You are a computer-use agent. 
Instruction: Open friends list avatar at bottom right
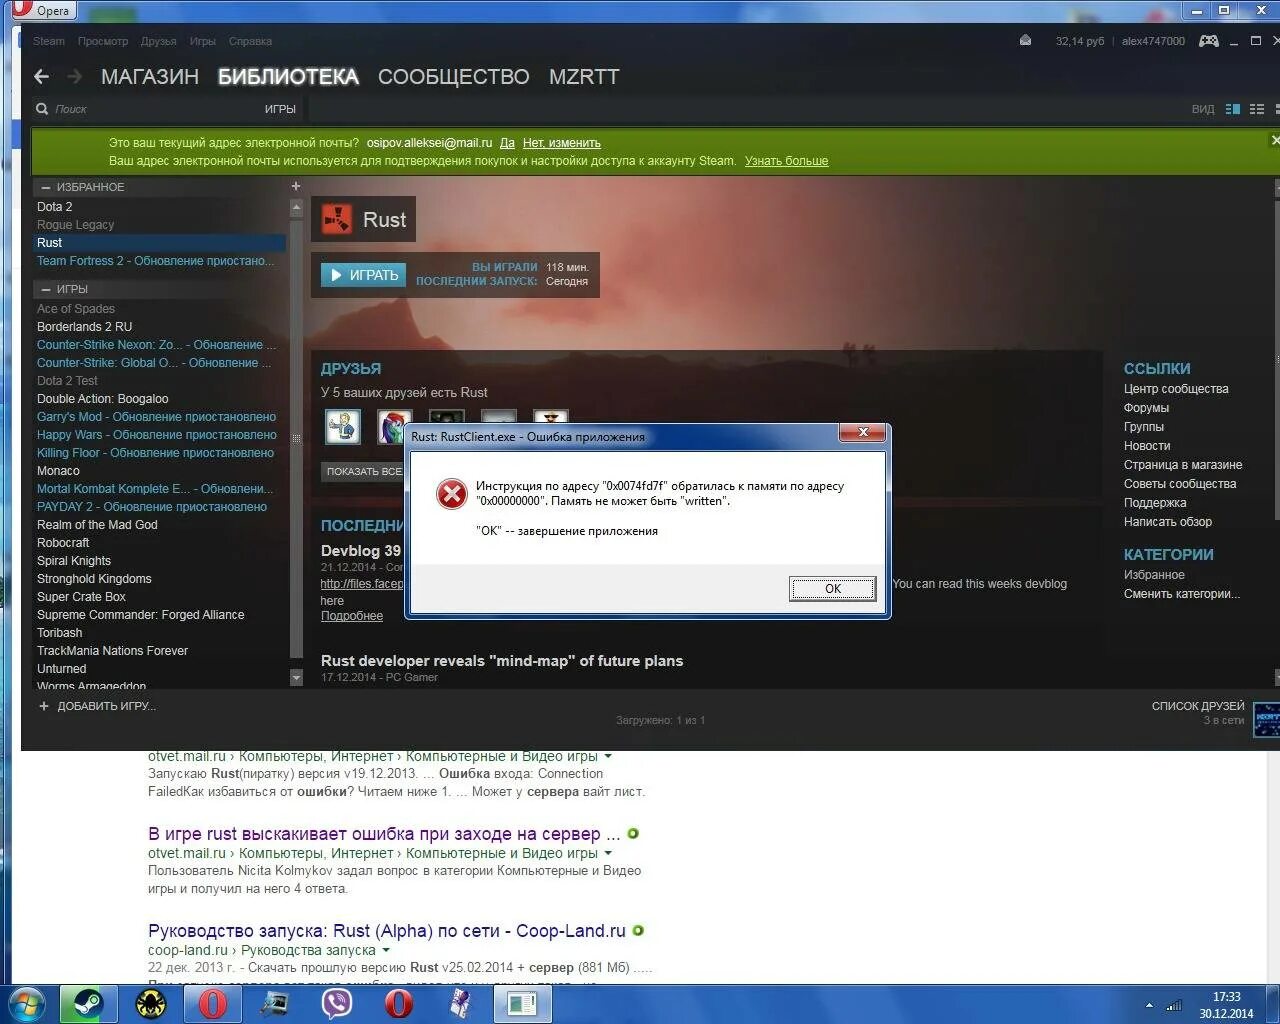1266,718
